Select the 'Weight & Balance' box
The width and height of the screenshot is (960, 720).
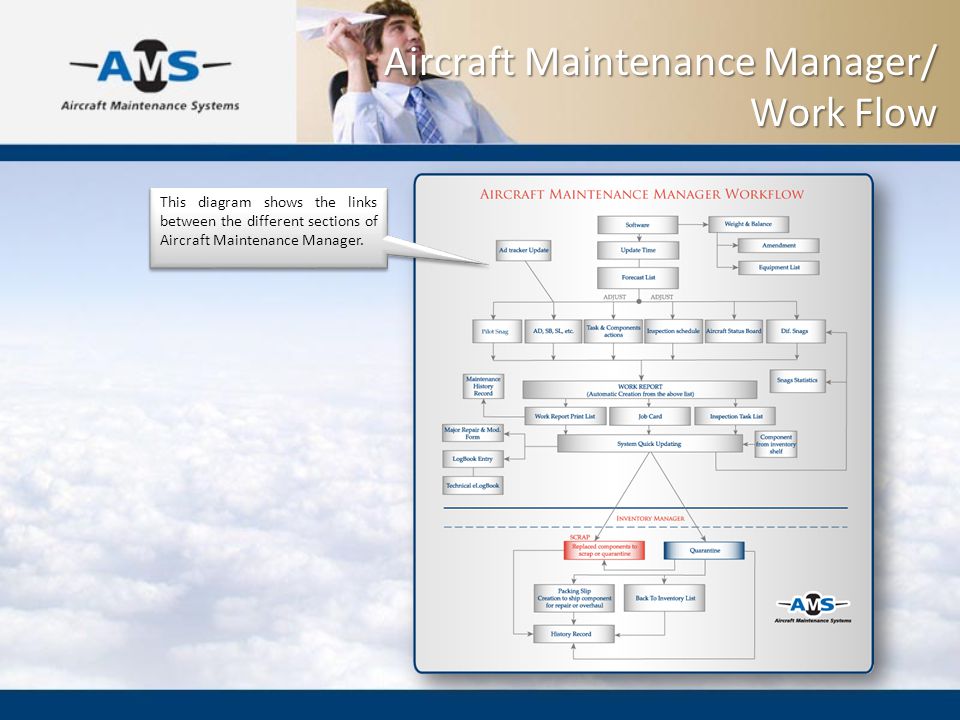pyautogui.click(x=748, y=224)
